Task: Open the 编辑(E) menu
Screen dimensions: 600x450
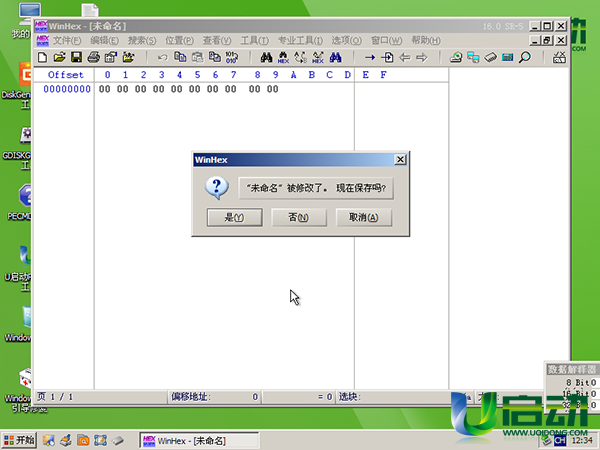Action: pos(104,41)
